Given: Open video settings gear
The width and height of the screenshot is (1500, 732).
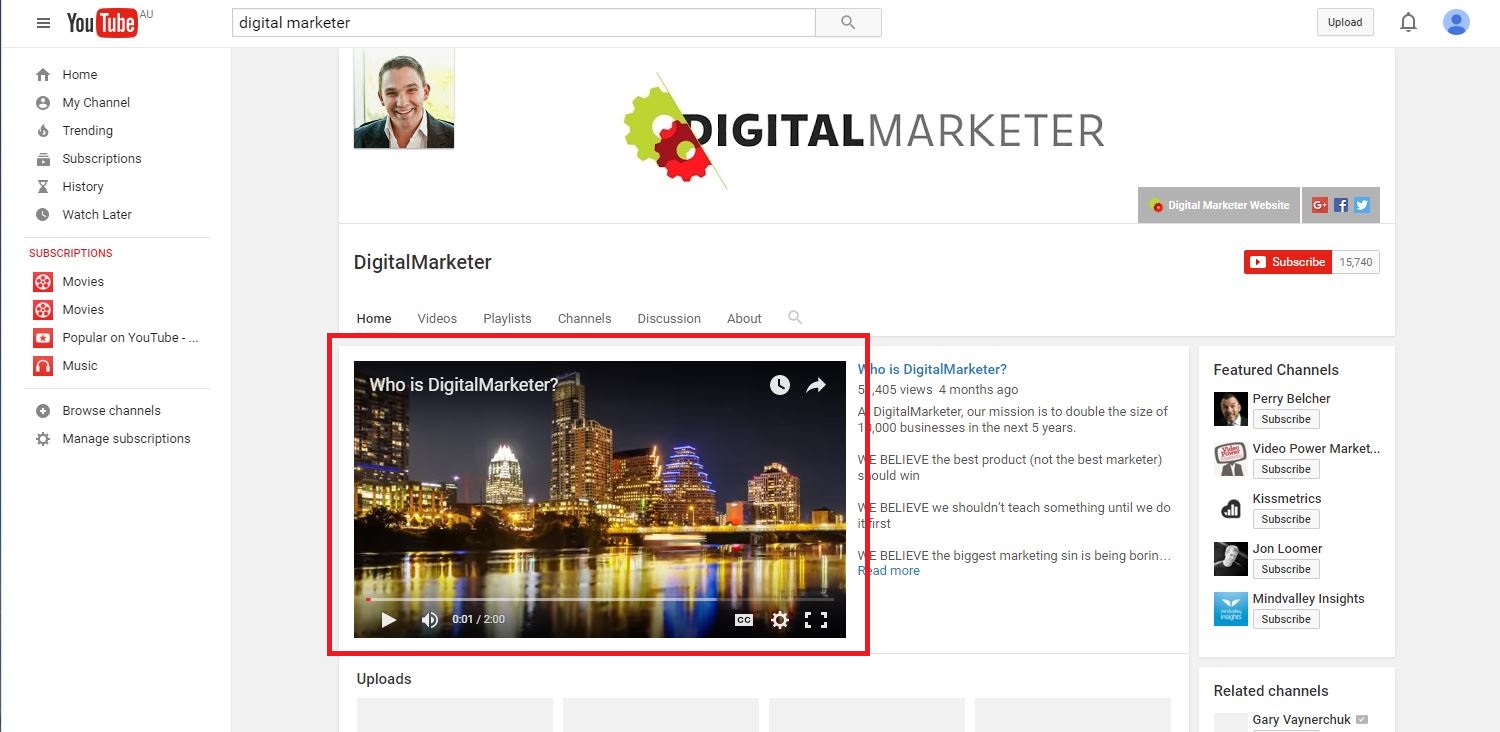Looking at the screenshot, I should 780,620.
